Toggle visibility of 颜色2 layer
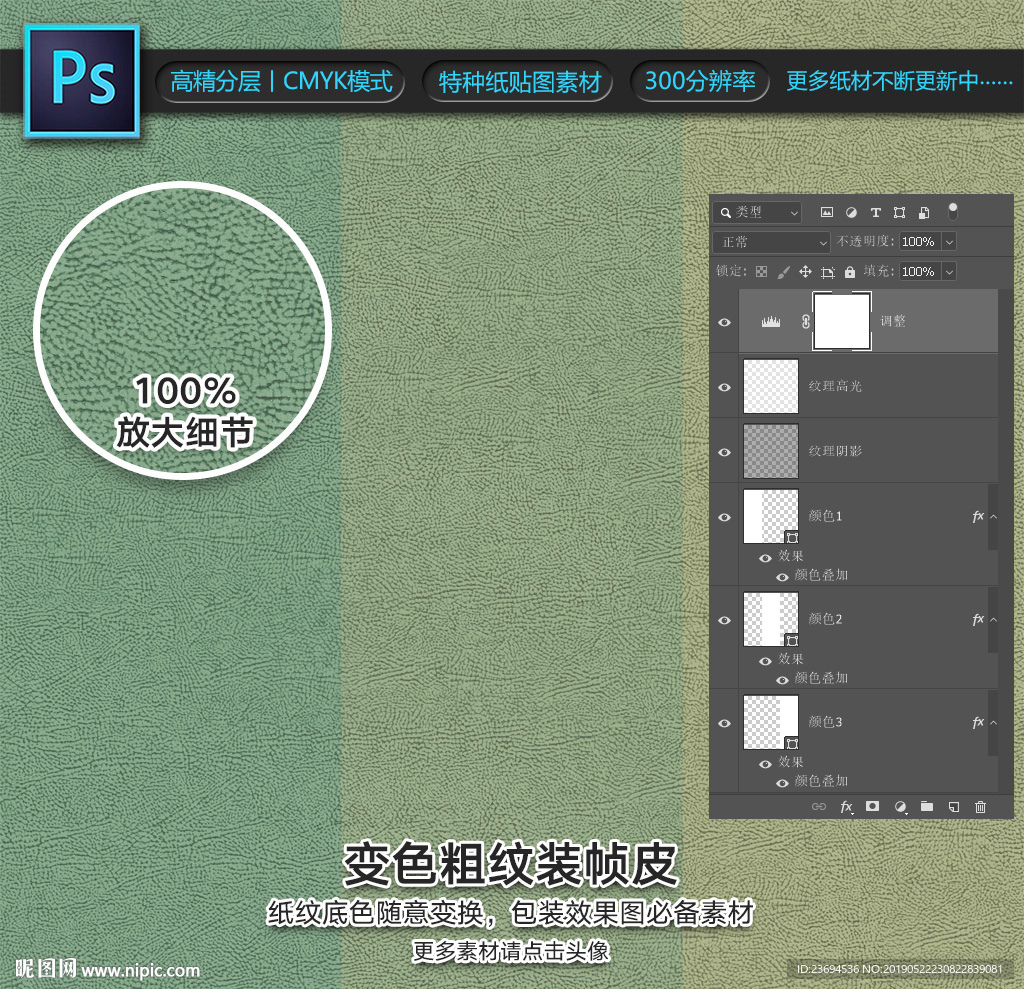1024x989 pixels. pyautogui.click(x=724, y=620)
